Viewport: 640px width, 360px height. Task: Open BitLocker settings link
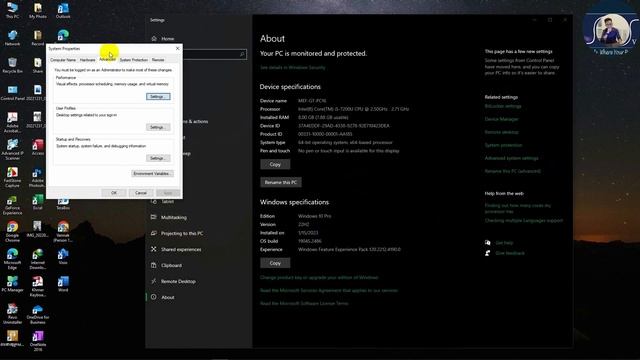[503, 106]
